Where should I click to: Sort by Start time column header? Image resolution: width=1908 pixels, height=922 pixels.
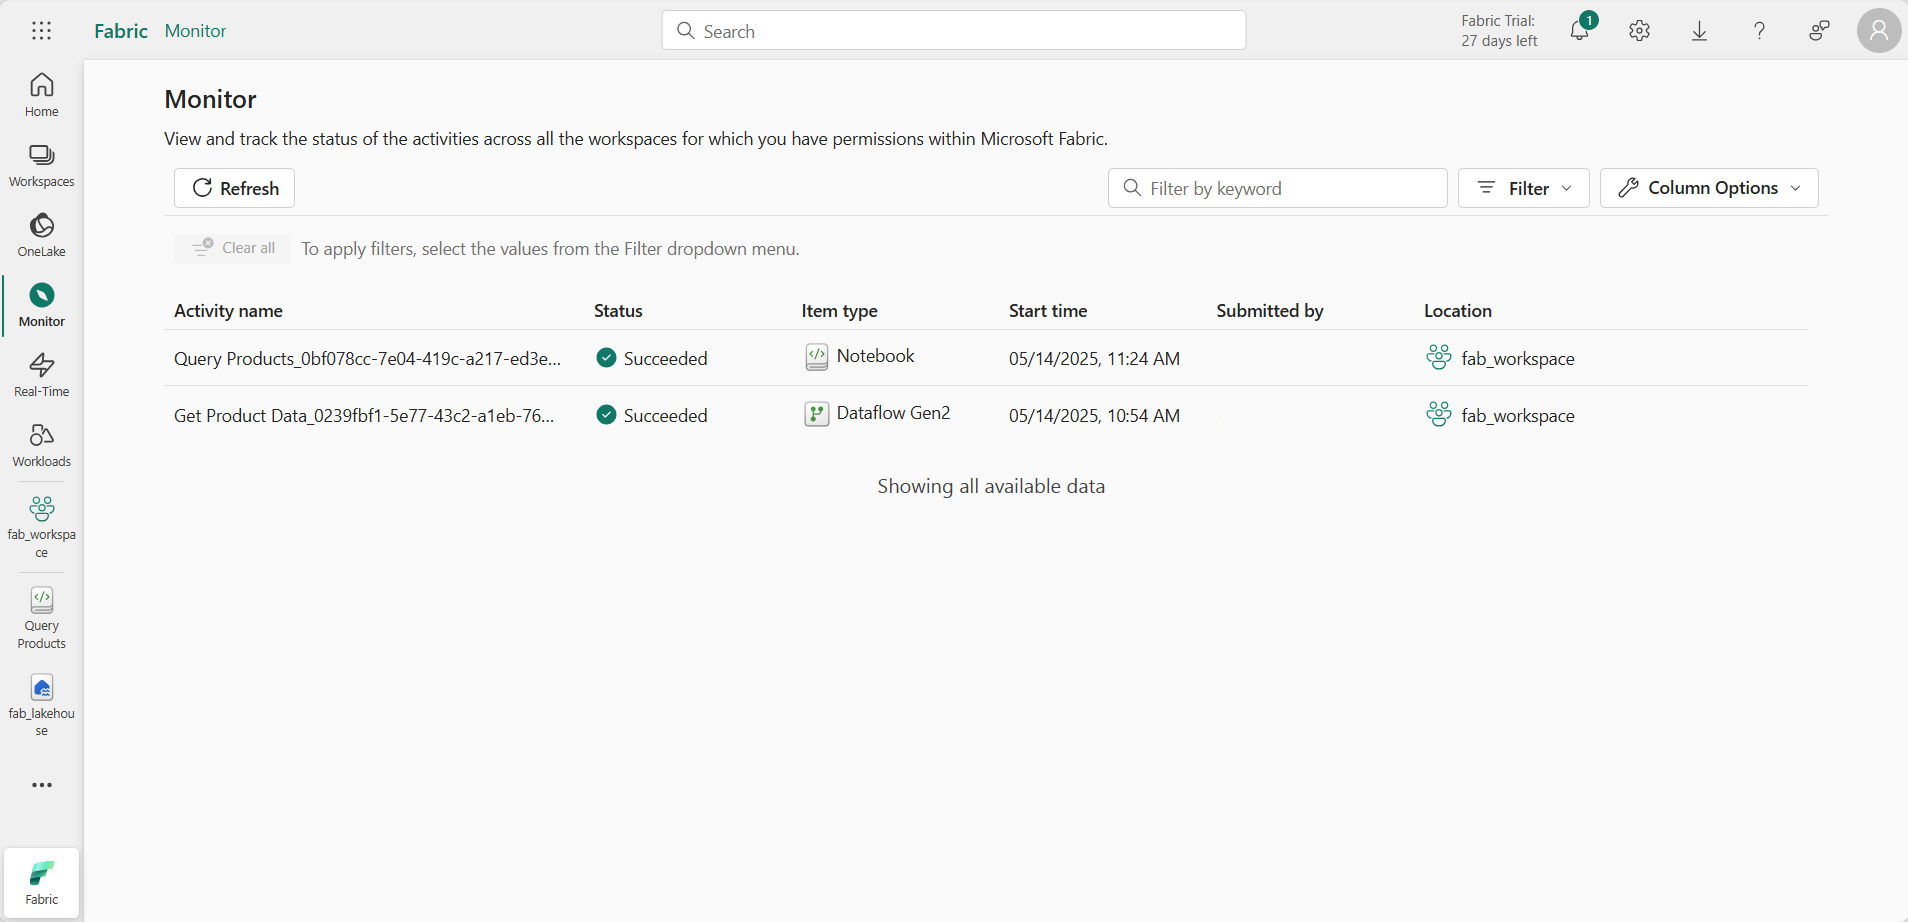(x=1047, y=311)
